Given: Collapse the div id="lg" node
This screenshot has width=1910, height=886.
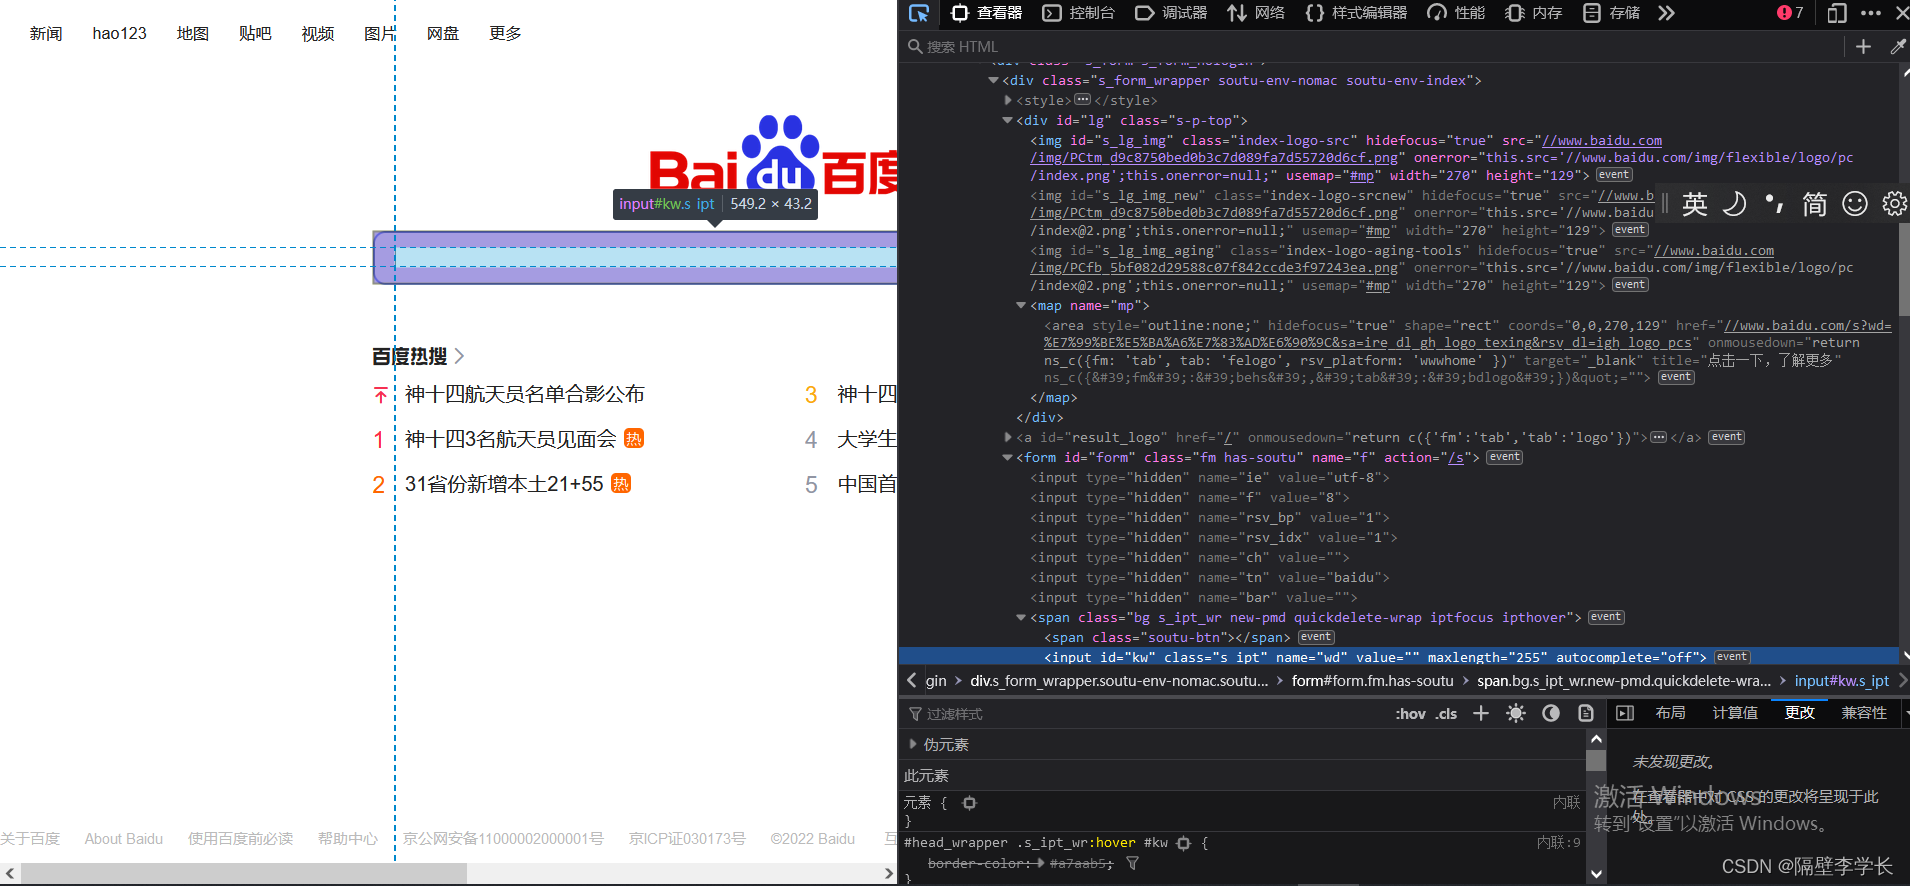Looking at the screenshot, I should point(1007,120).
